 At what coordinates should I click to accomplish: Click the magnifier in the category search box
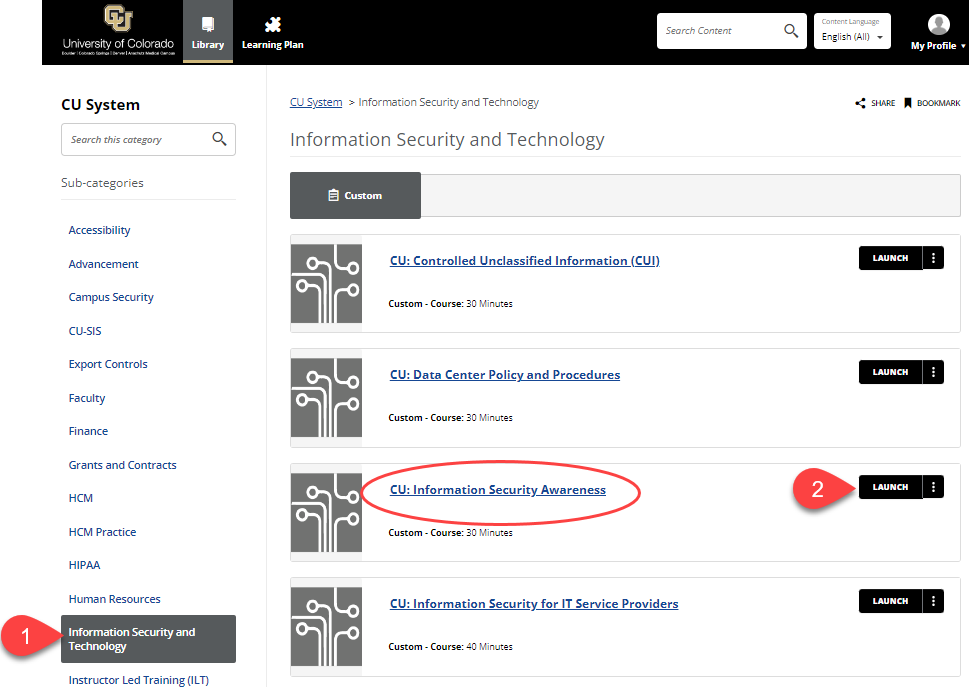[219, 139]
